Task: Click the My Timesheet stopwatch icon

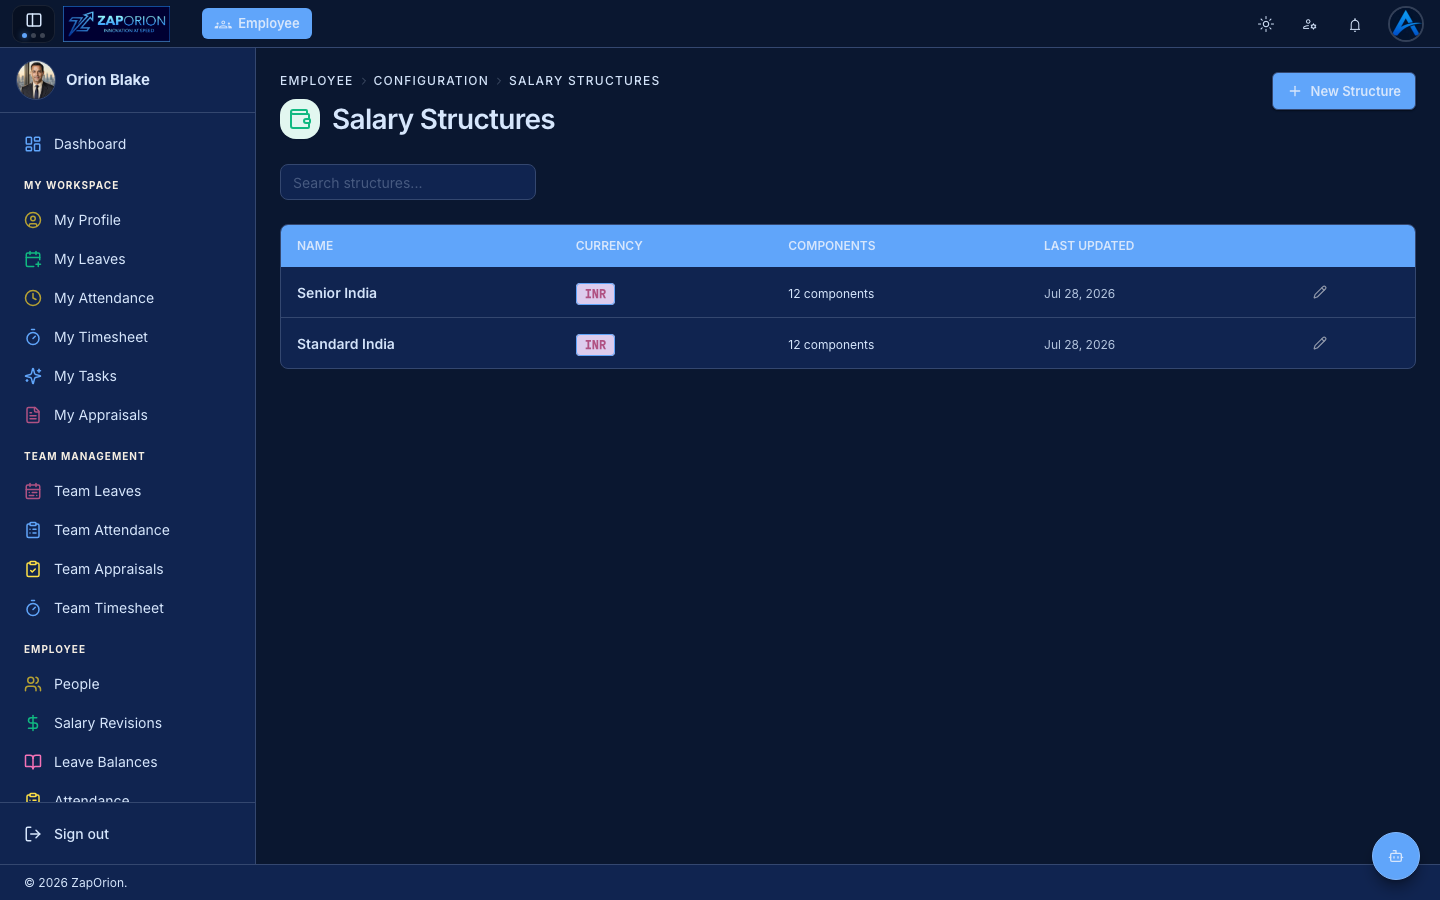Action: tap(33, 337)
